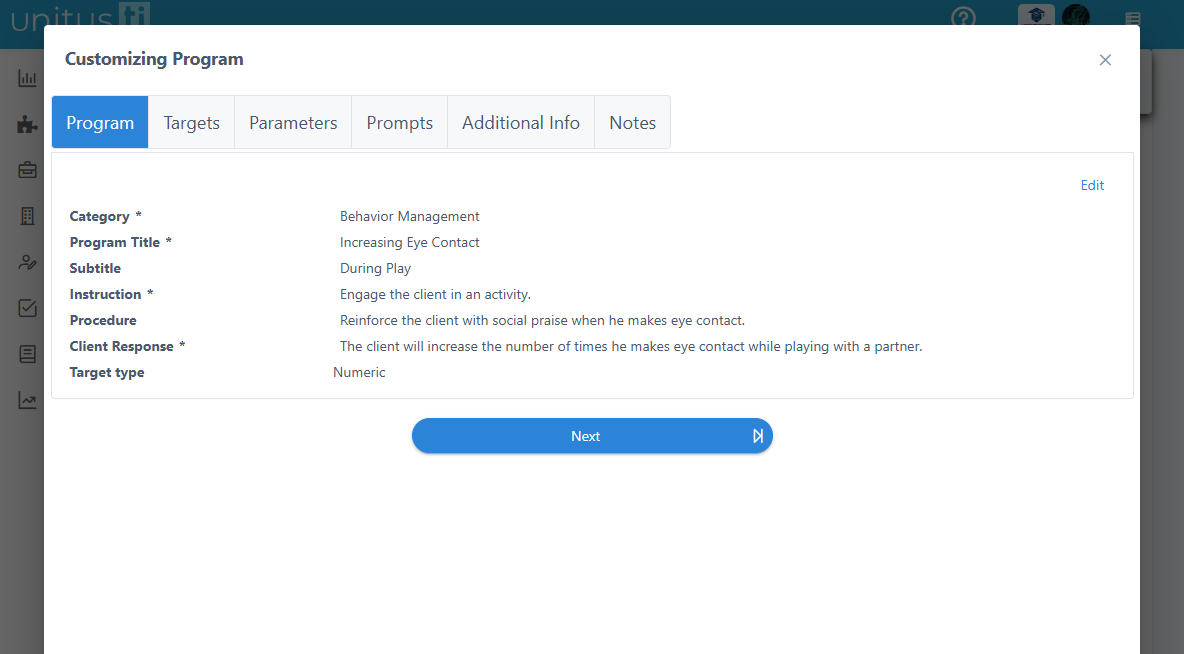Click the 'Customizing Program' dialog title
Screen dimensions: 1184x654
point(154,59)
